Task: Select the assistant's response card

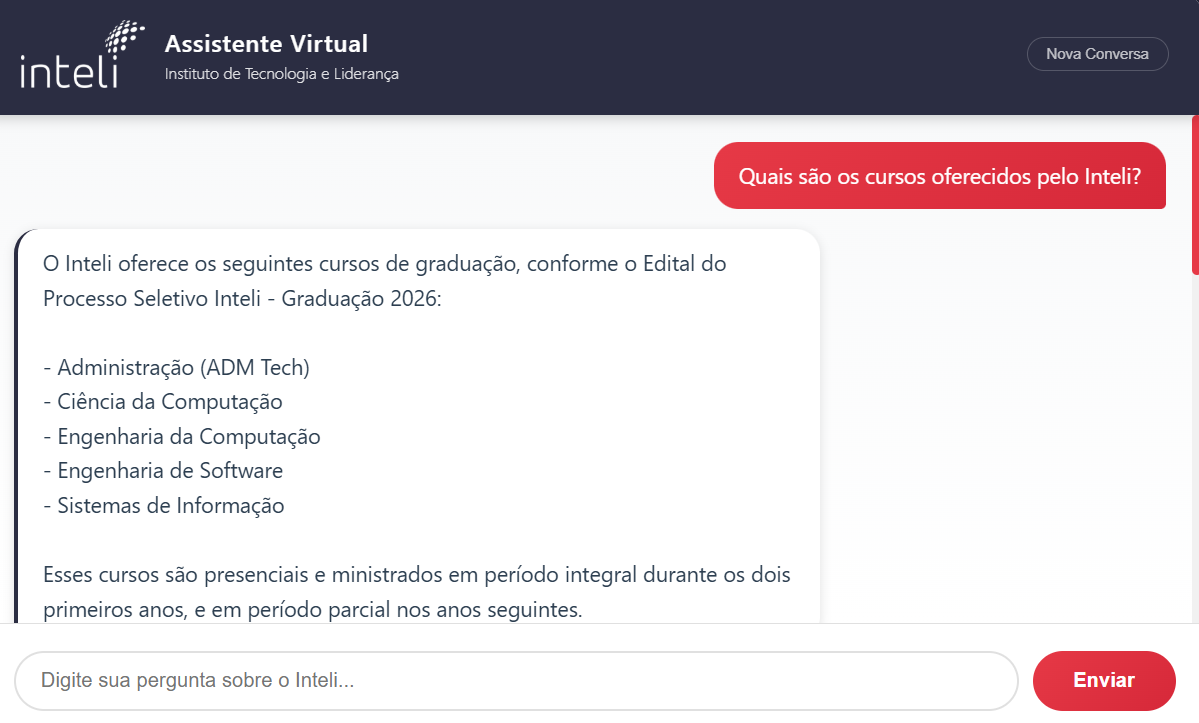Action: (417, 430)
